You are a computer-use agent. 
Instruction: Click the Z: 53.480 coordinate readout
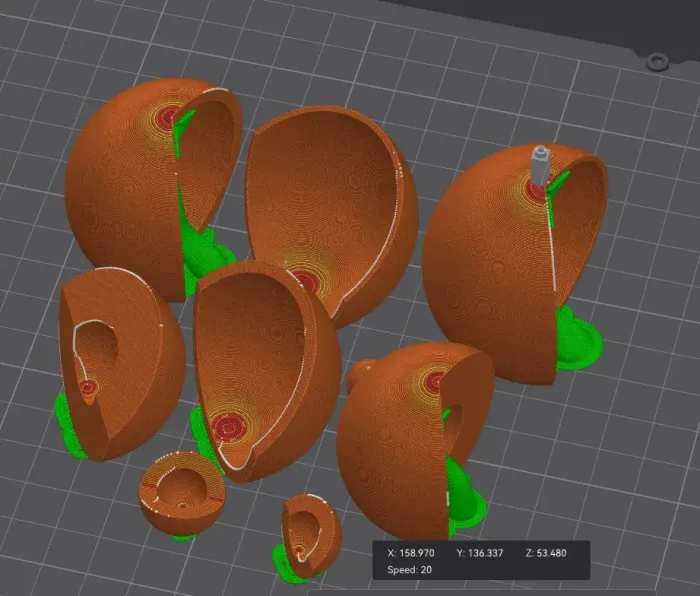[x=546, y=553]
